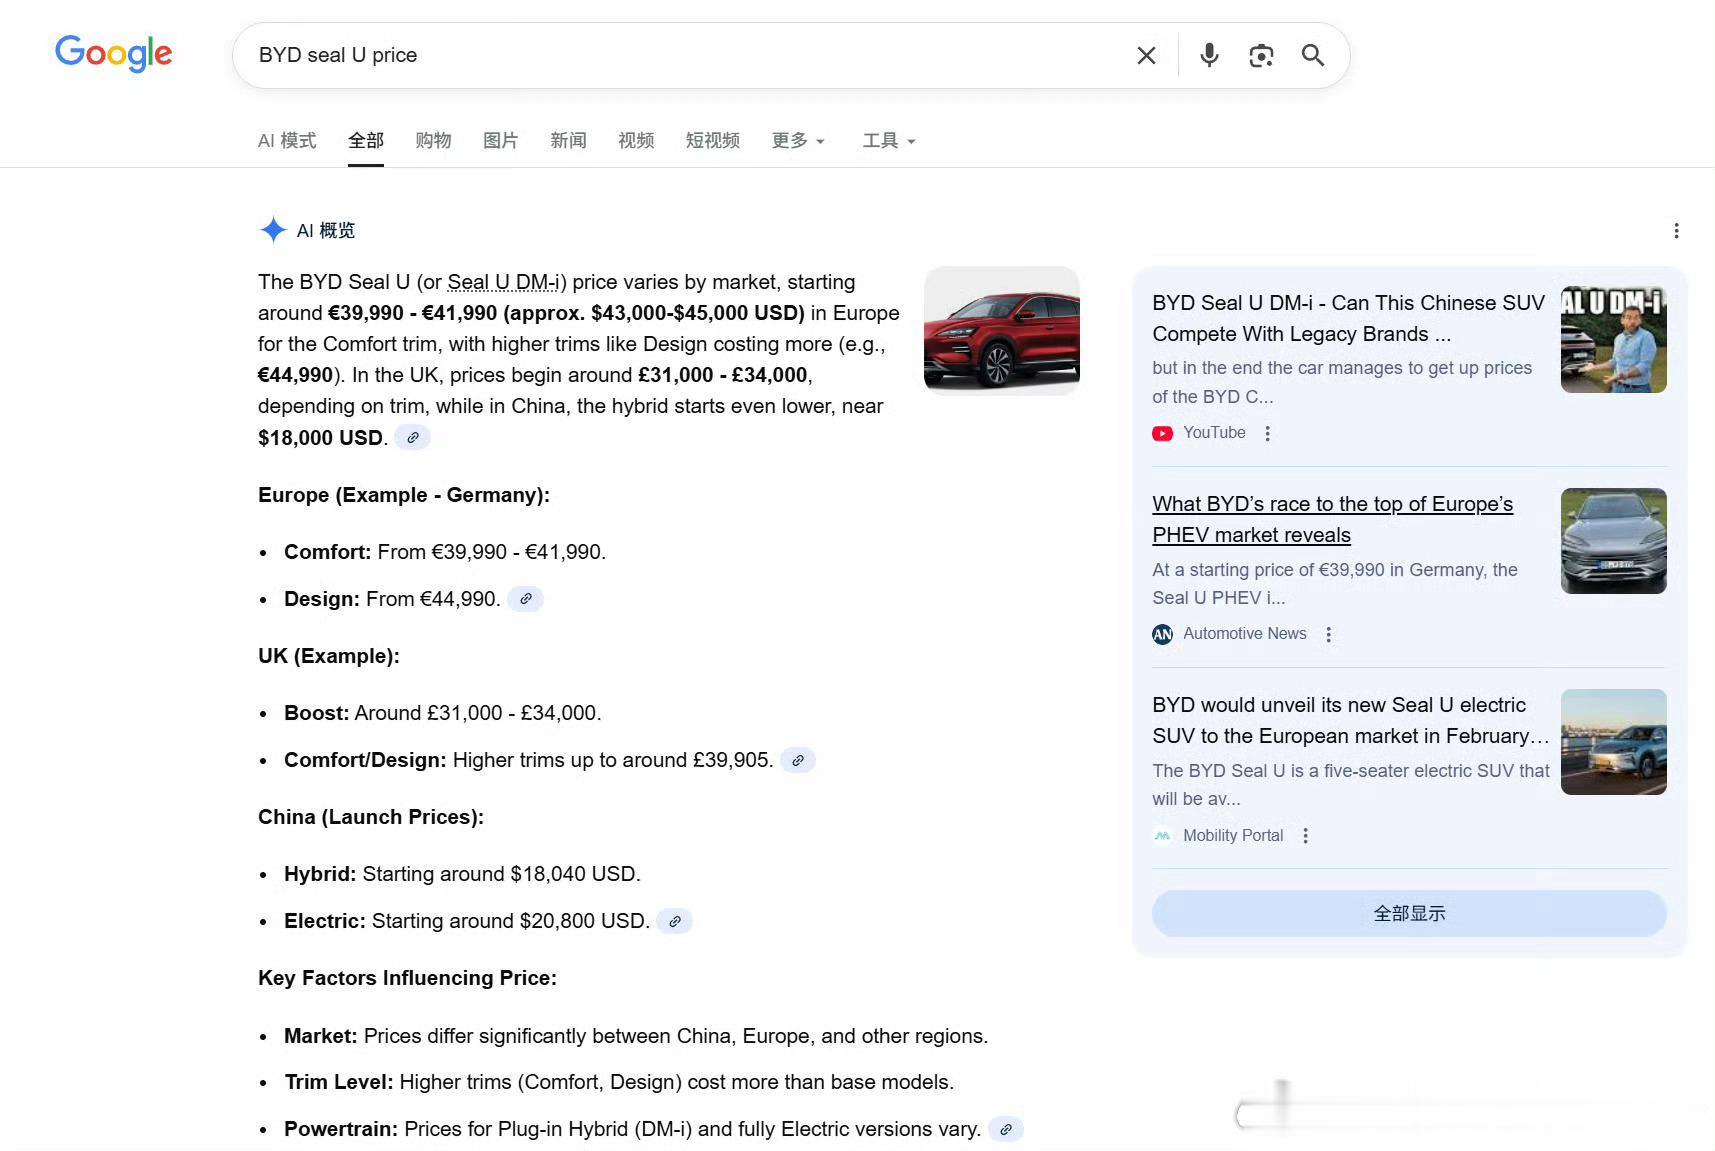Click the Trim Level bullet text
Image resolution: width=1715 pixels, height=1151 pixels.
619,1082
